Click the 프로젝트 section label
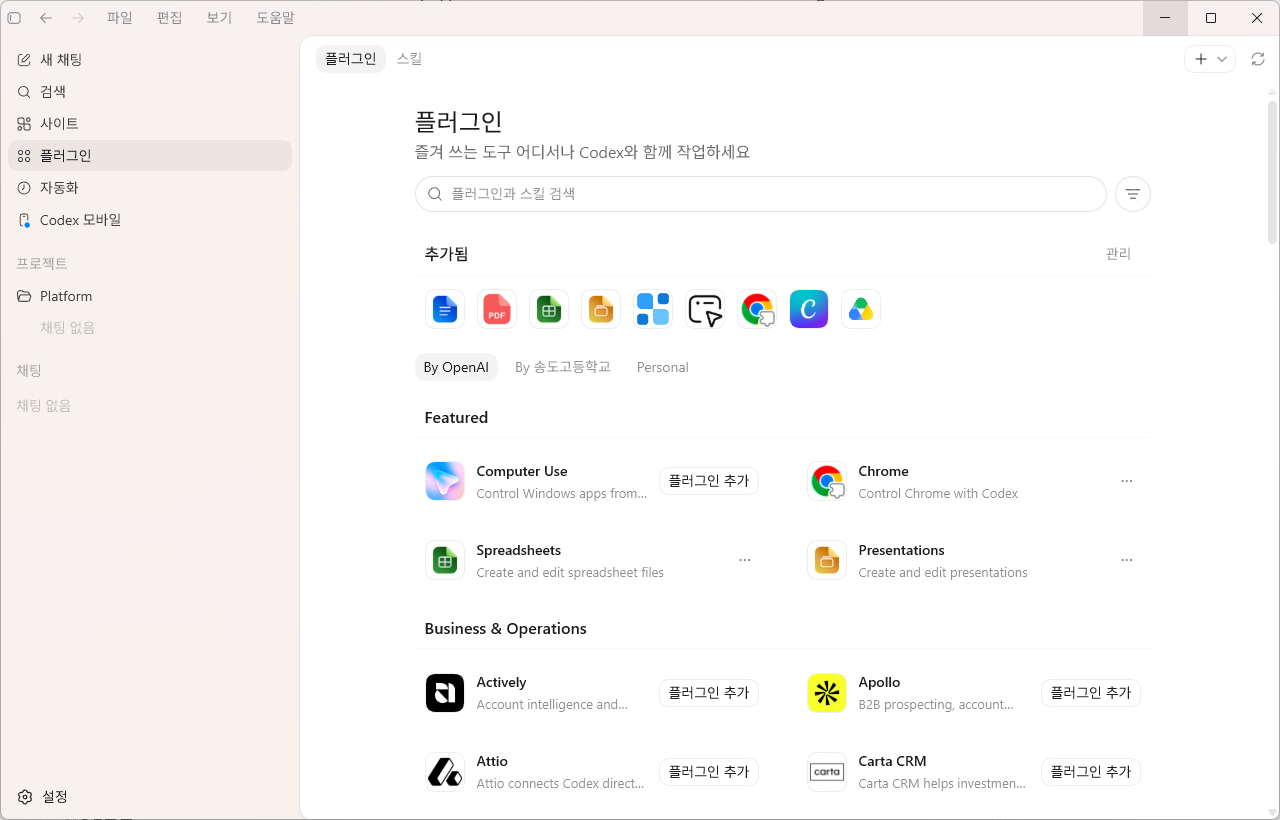Image resolution: width=1280 pixels, height=820 pixels. (x=42, y=264)
